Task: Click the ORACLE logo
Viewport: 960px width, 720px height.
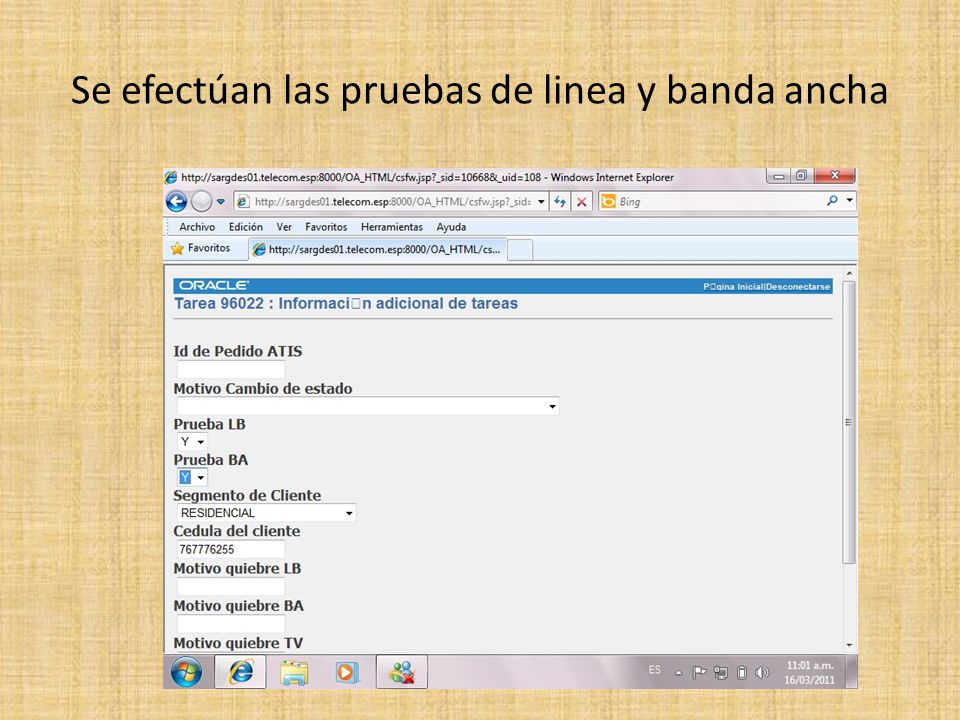Action: (x=213, y=285)
